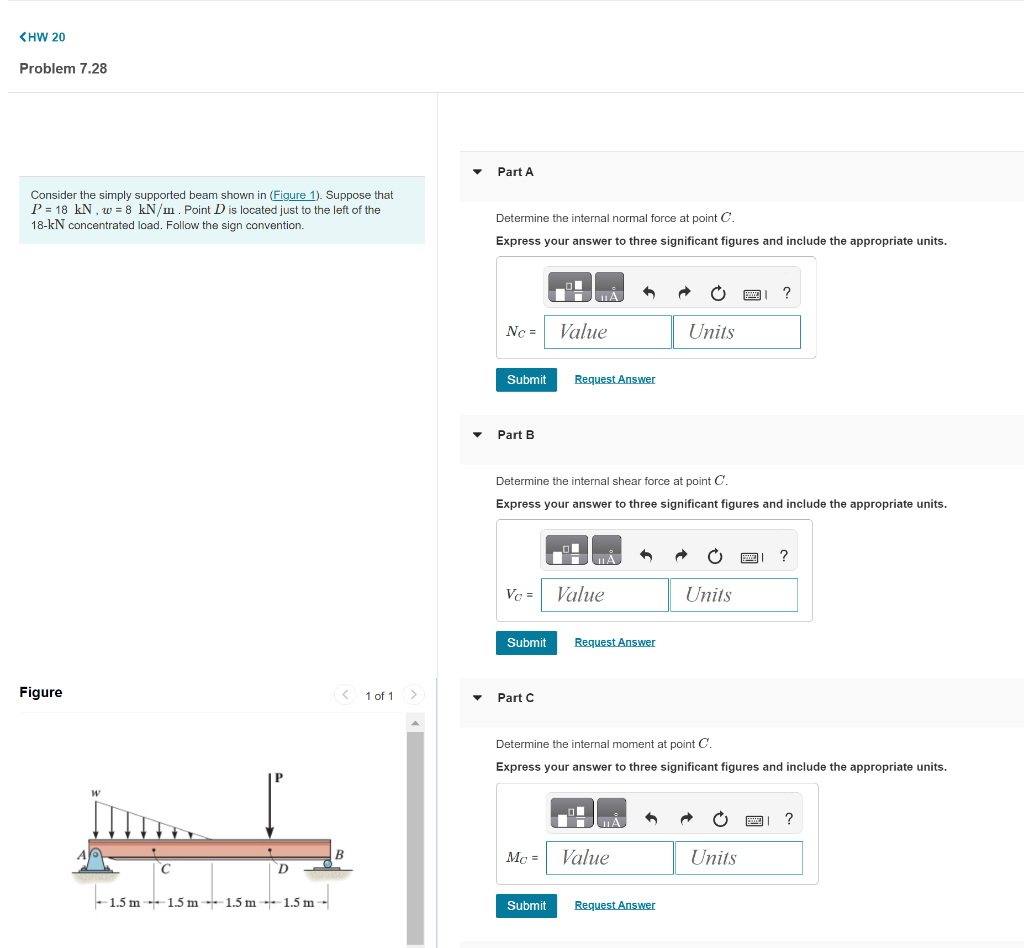Open symbols (Å) icon in Part B toolbar
The height and width of the screenshot is (948, 1024).
[x=607, y=550]
